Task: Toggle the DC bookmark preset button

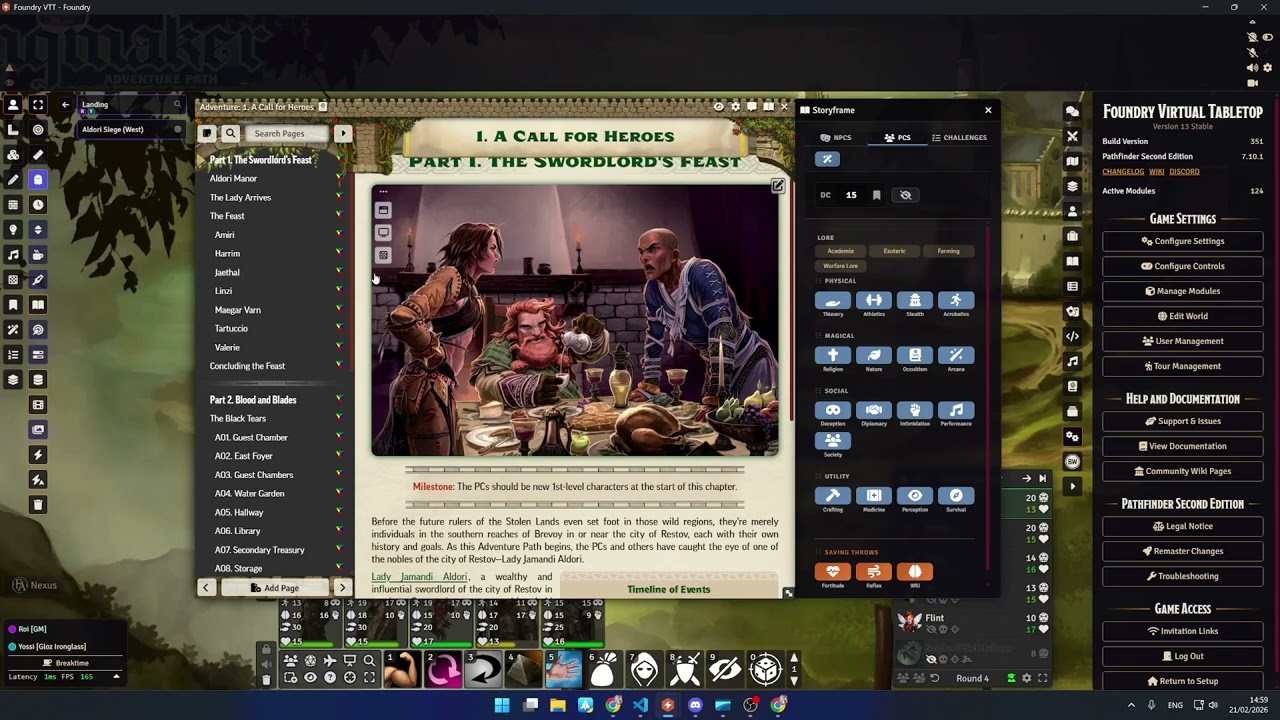Action: (x=876, y=195)
